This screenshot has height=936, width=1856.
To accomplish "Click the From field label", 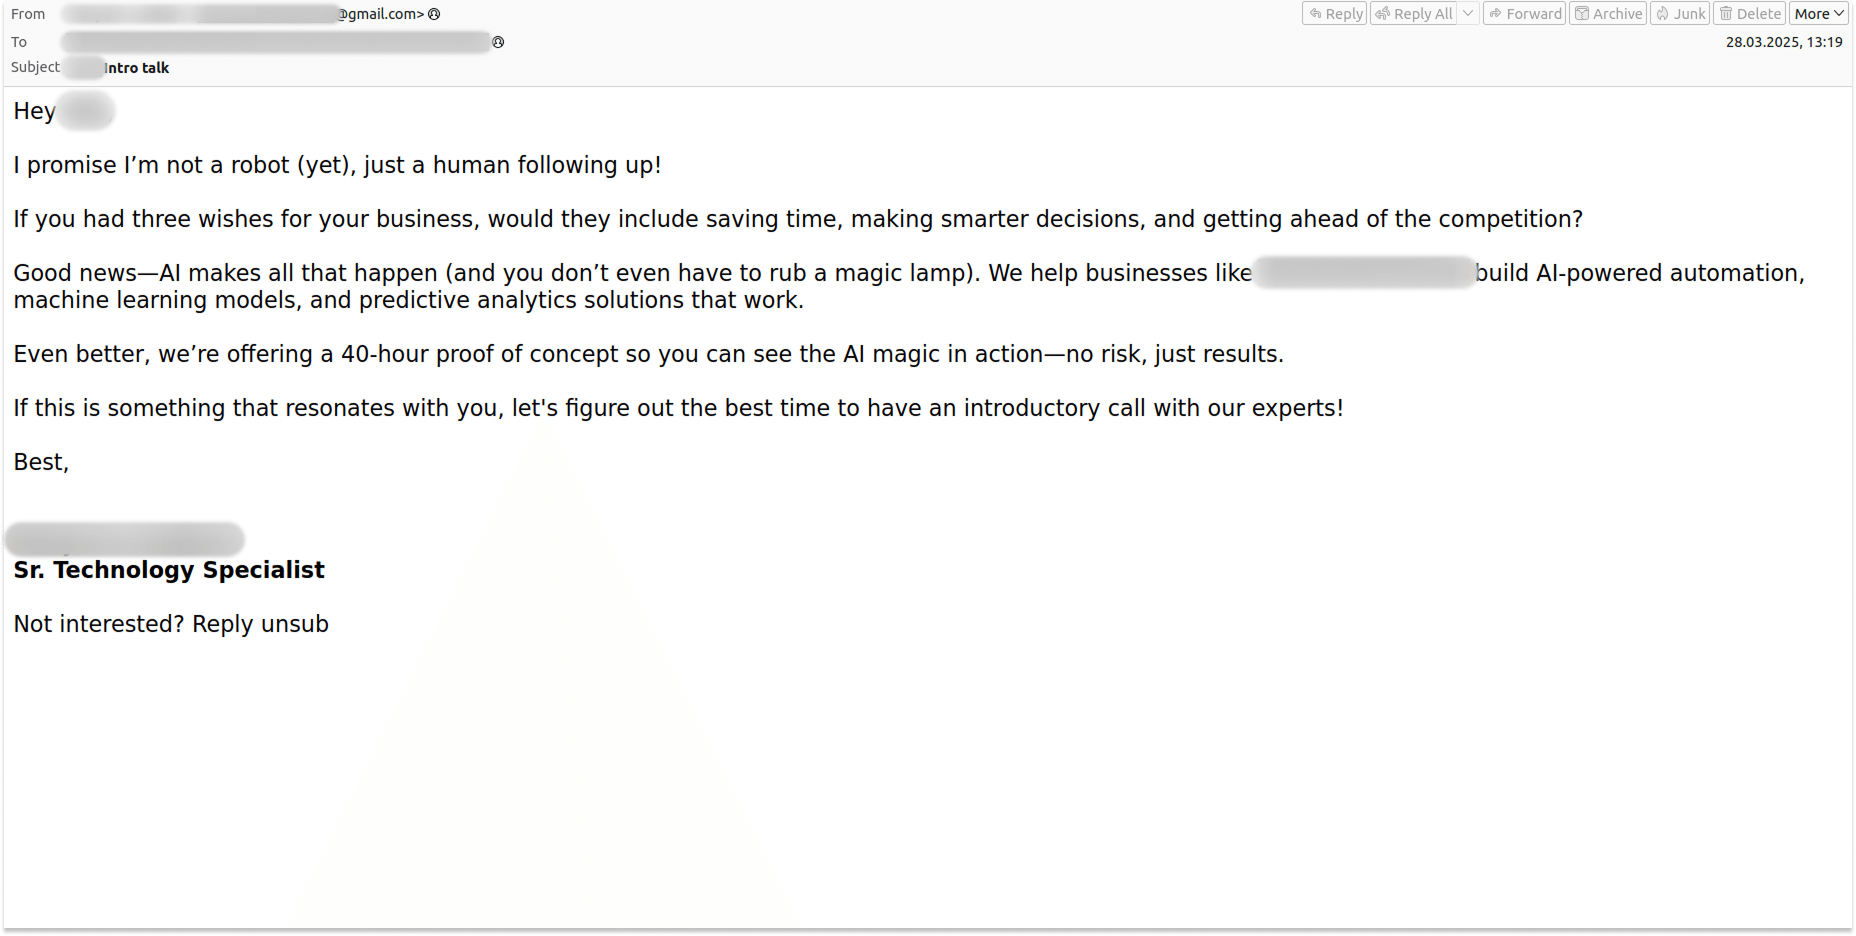I will pyautogui.click(x=28, y=13).
